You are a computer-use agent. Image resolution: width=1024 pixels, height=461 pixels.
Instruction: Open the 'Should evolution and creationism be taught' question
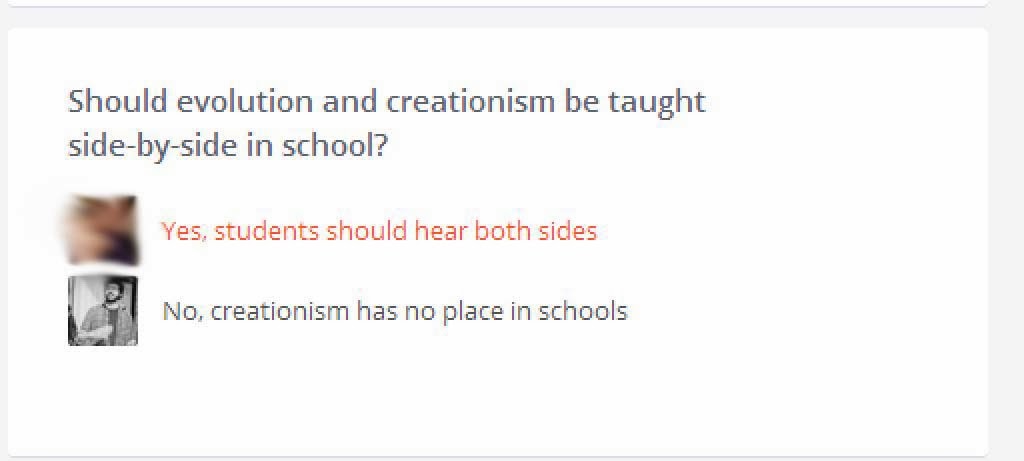(x=387, y=123)
